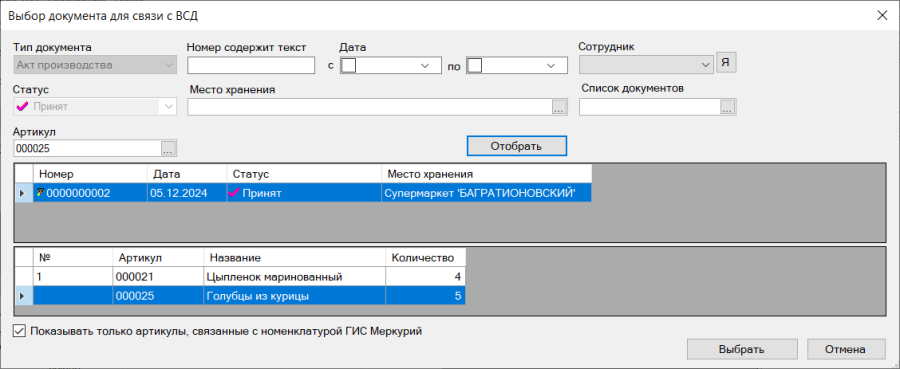Open the end date calendar dropdown

coord(552,66)
